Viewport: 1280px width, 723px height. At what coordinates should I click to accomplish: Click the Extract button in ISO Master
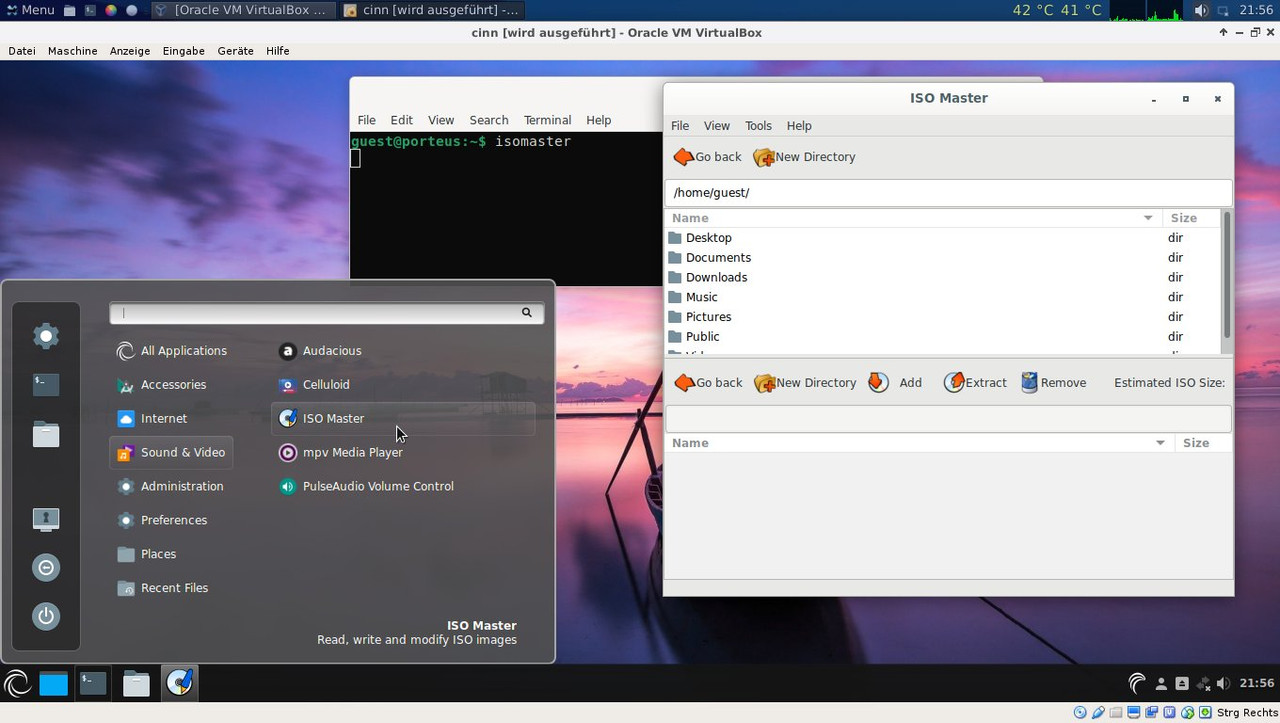(x=975, y=383)
